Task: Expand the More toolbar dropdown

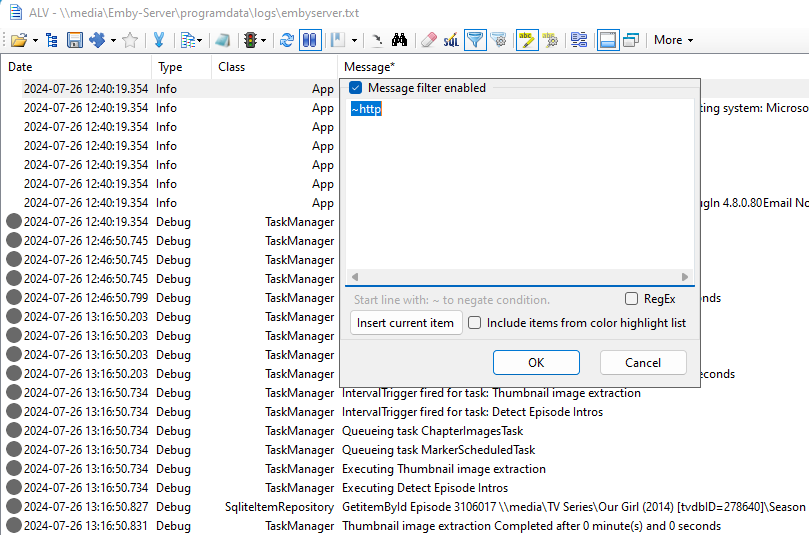Action: click(673, 40)
